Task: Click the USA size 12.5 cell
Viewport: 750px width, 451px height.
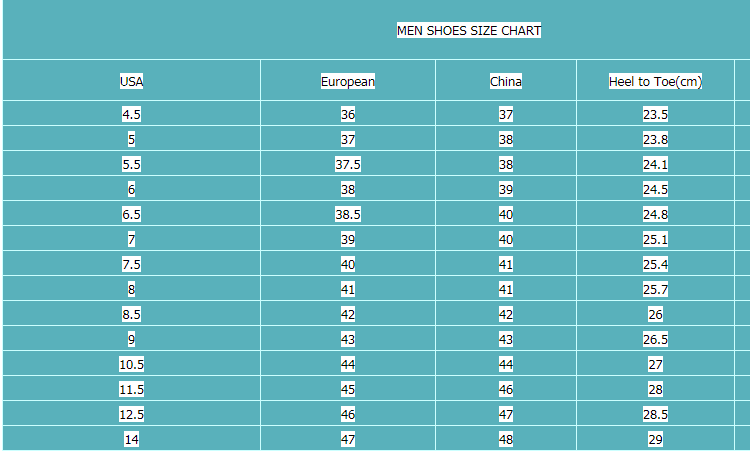Action: [x=131, y=414]
